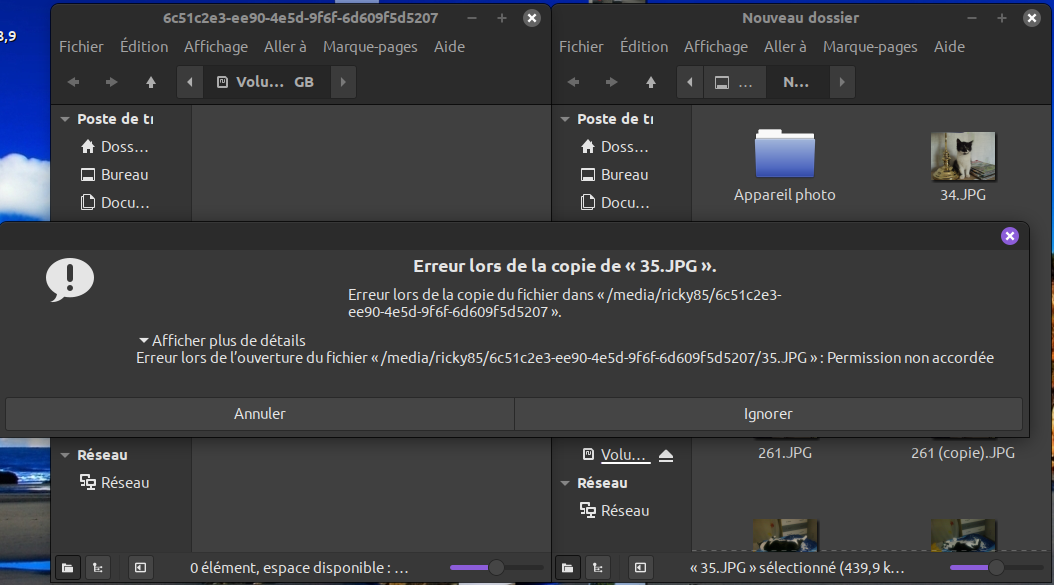Open Aide menu in Nouveau dossier window

pyautogui.click(x=949, y=46)
